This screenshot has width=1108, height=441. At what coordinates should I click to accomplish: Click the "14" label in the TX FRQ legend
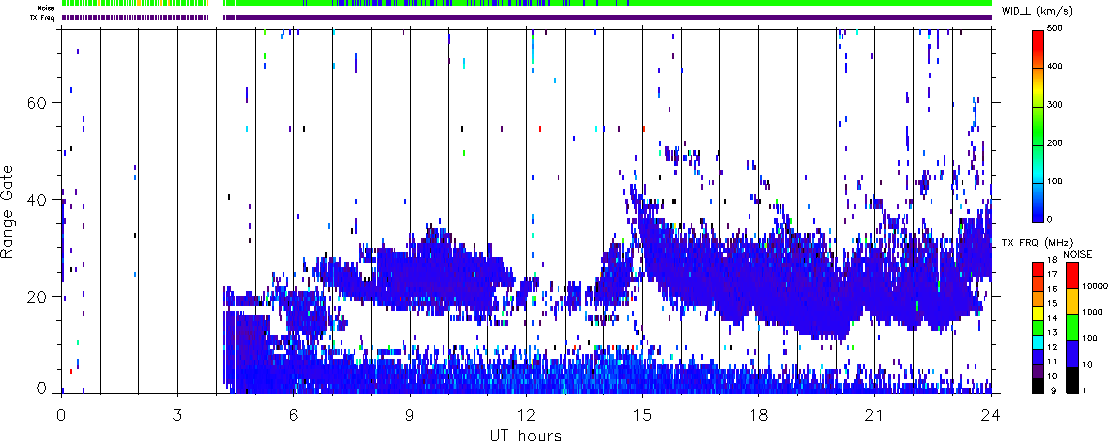(x=1052, y=318)
